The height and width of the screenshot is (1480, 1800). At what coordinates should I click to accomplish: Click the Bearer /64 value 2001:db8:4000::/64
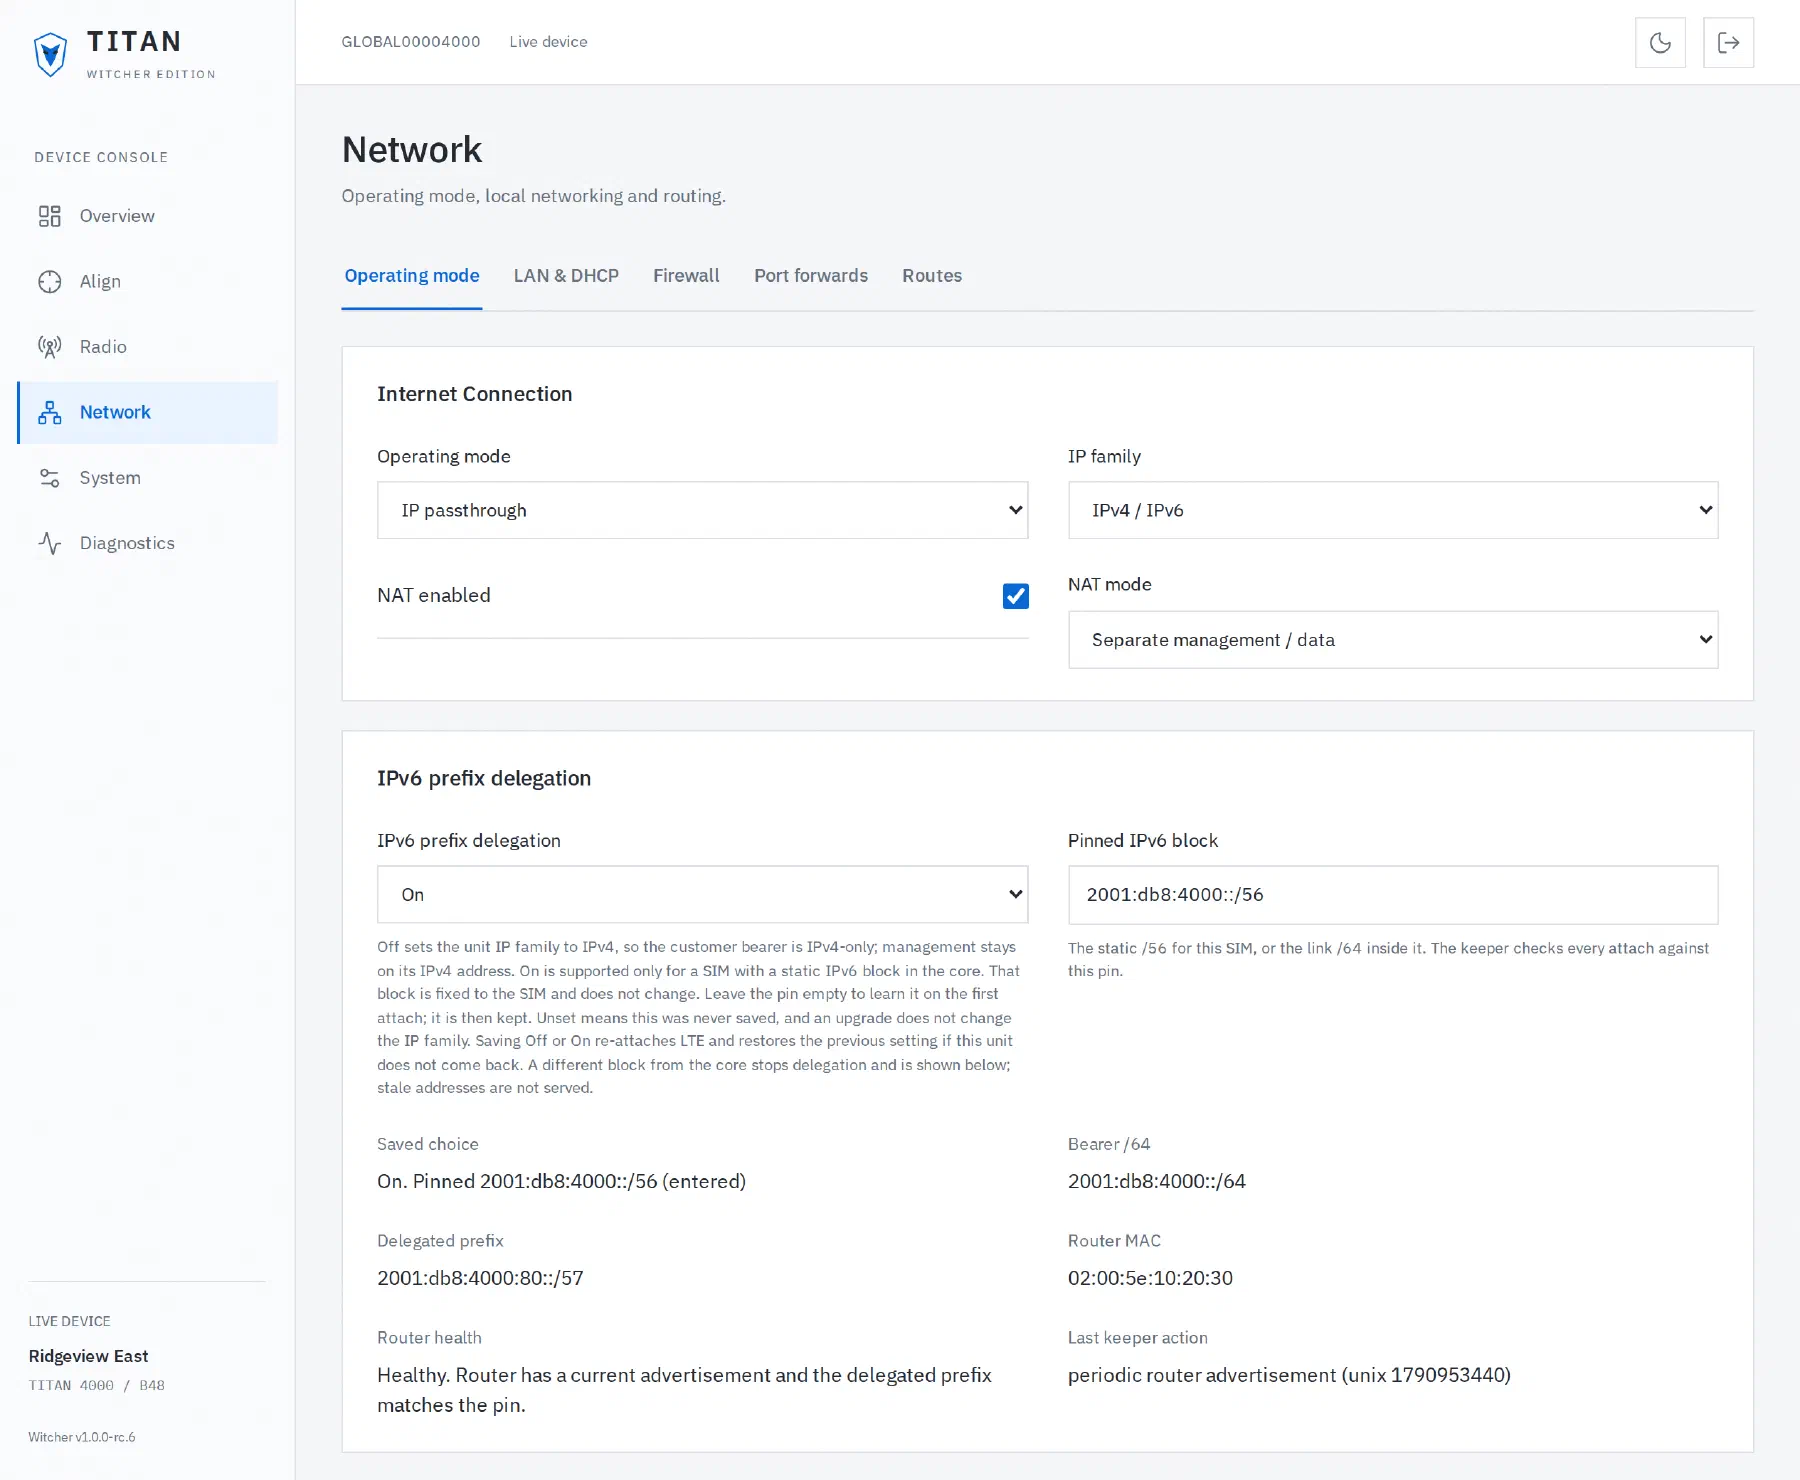click(x=1157, y=1181)
